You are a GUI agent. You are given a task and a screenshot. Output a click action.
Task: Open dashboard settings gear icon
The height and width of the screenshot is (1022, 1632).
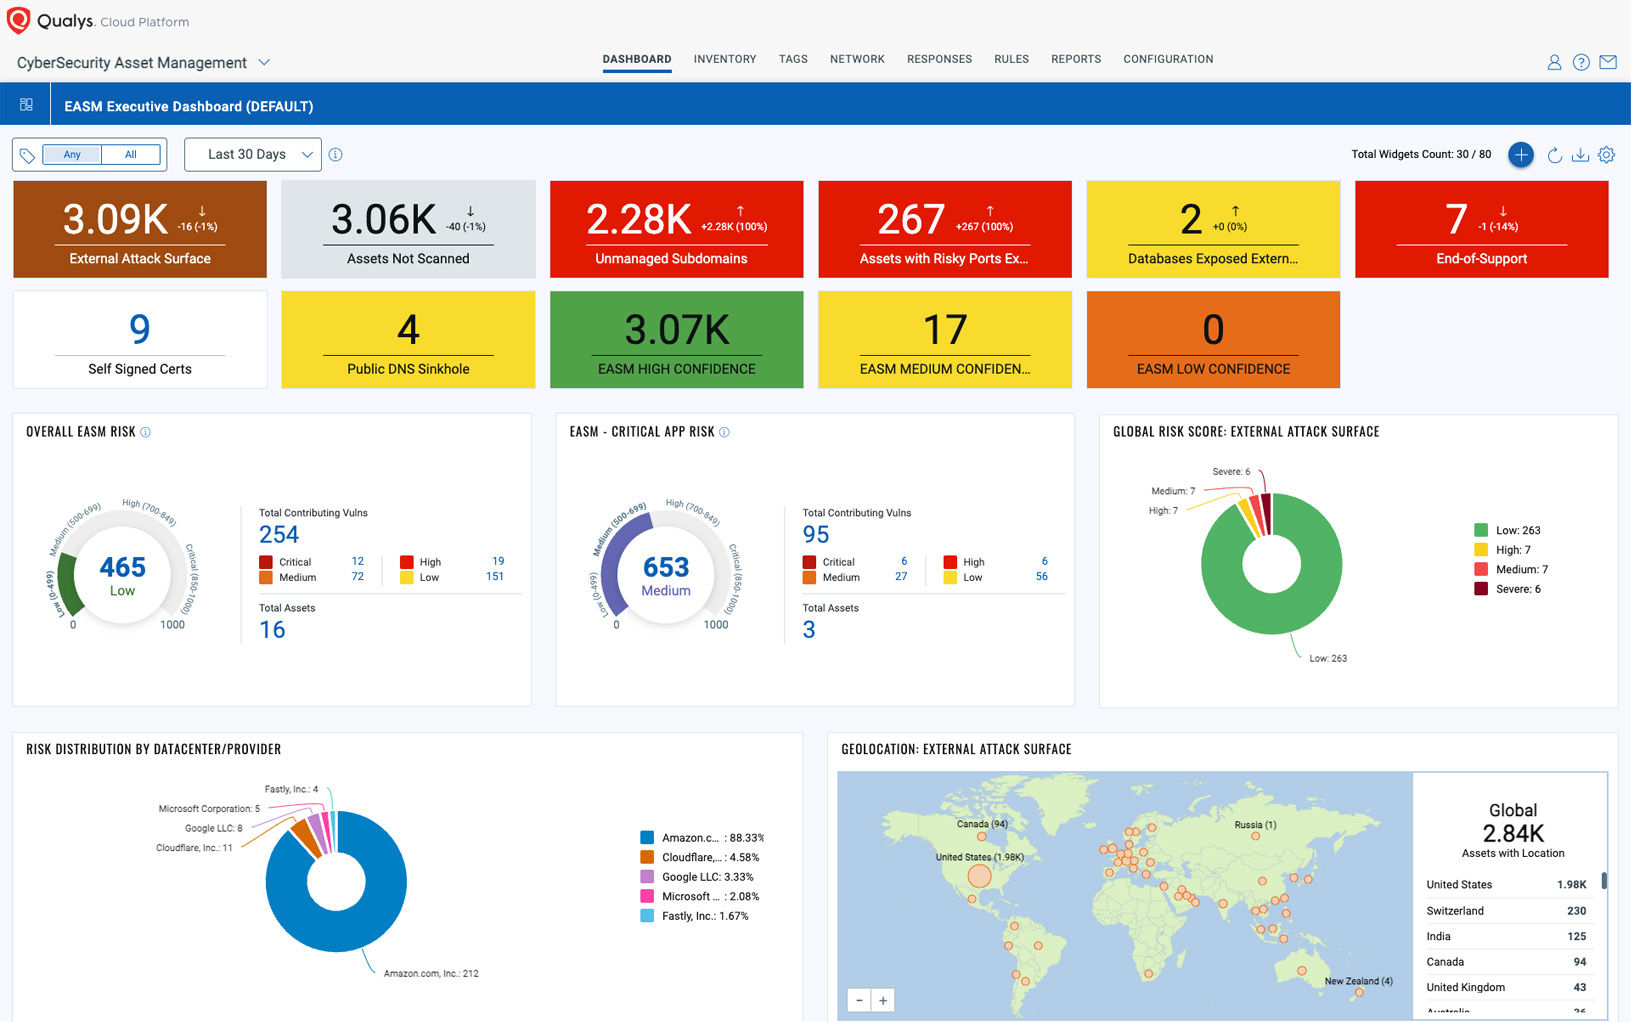click(x=1606, y=155)
